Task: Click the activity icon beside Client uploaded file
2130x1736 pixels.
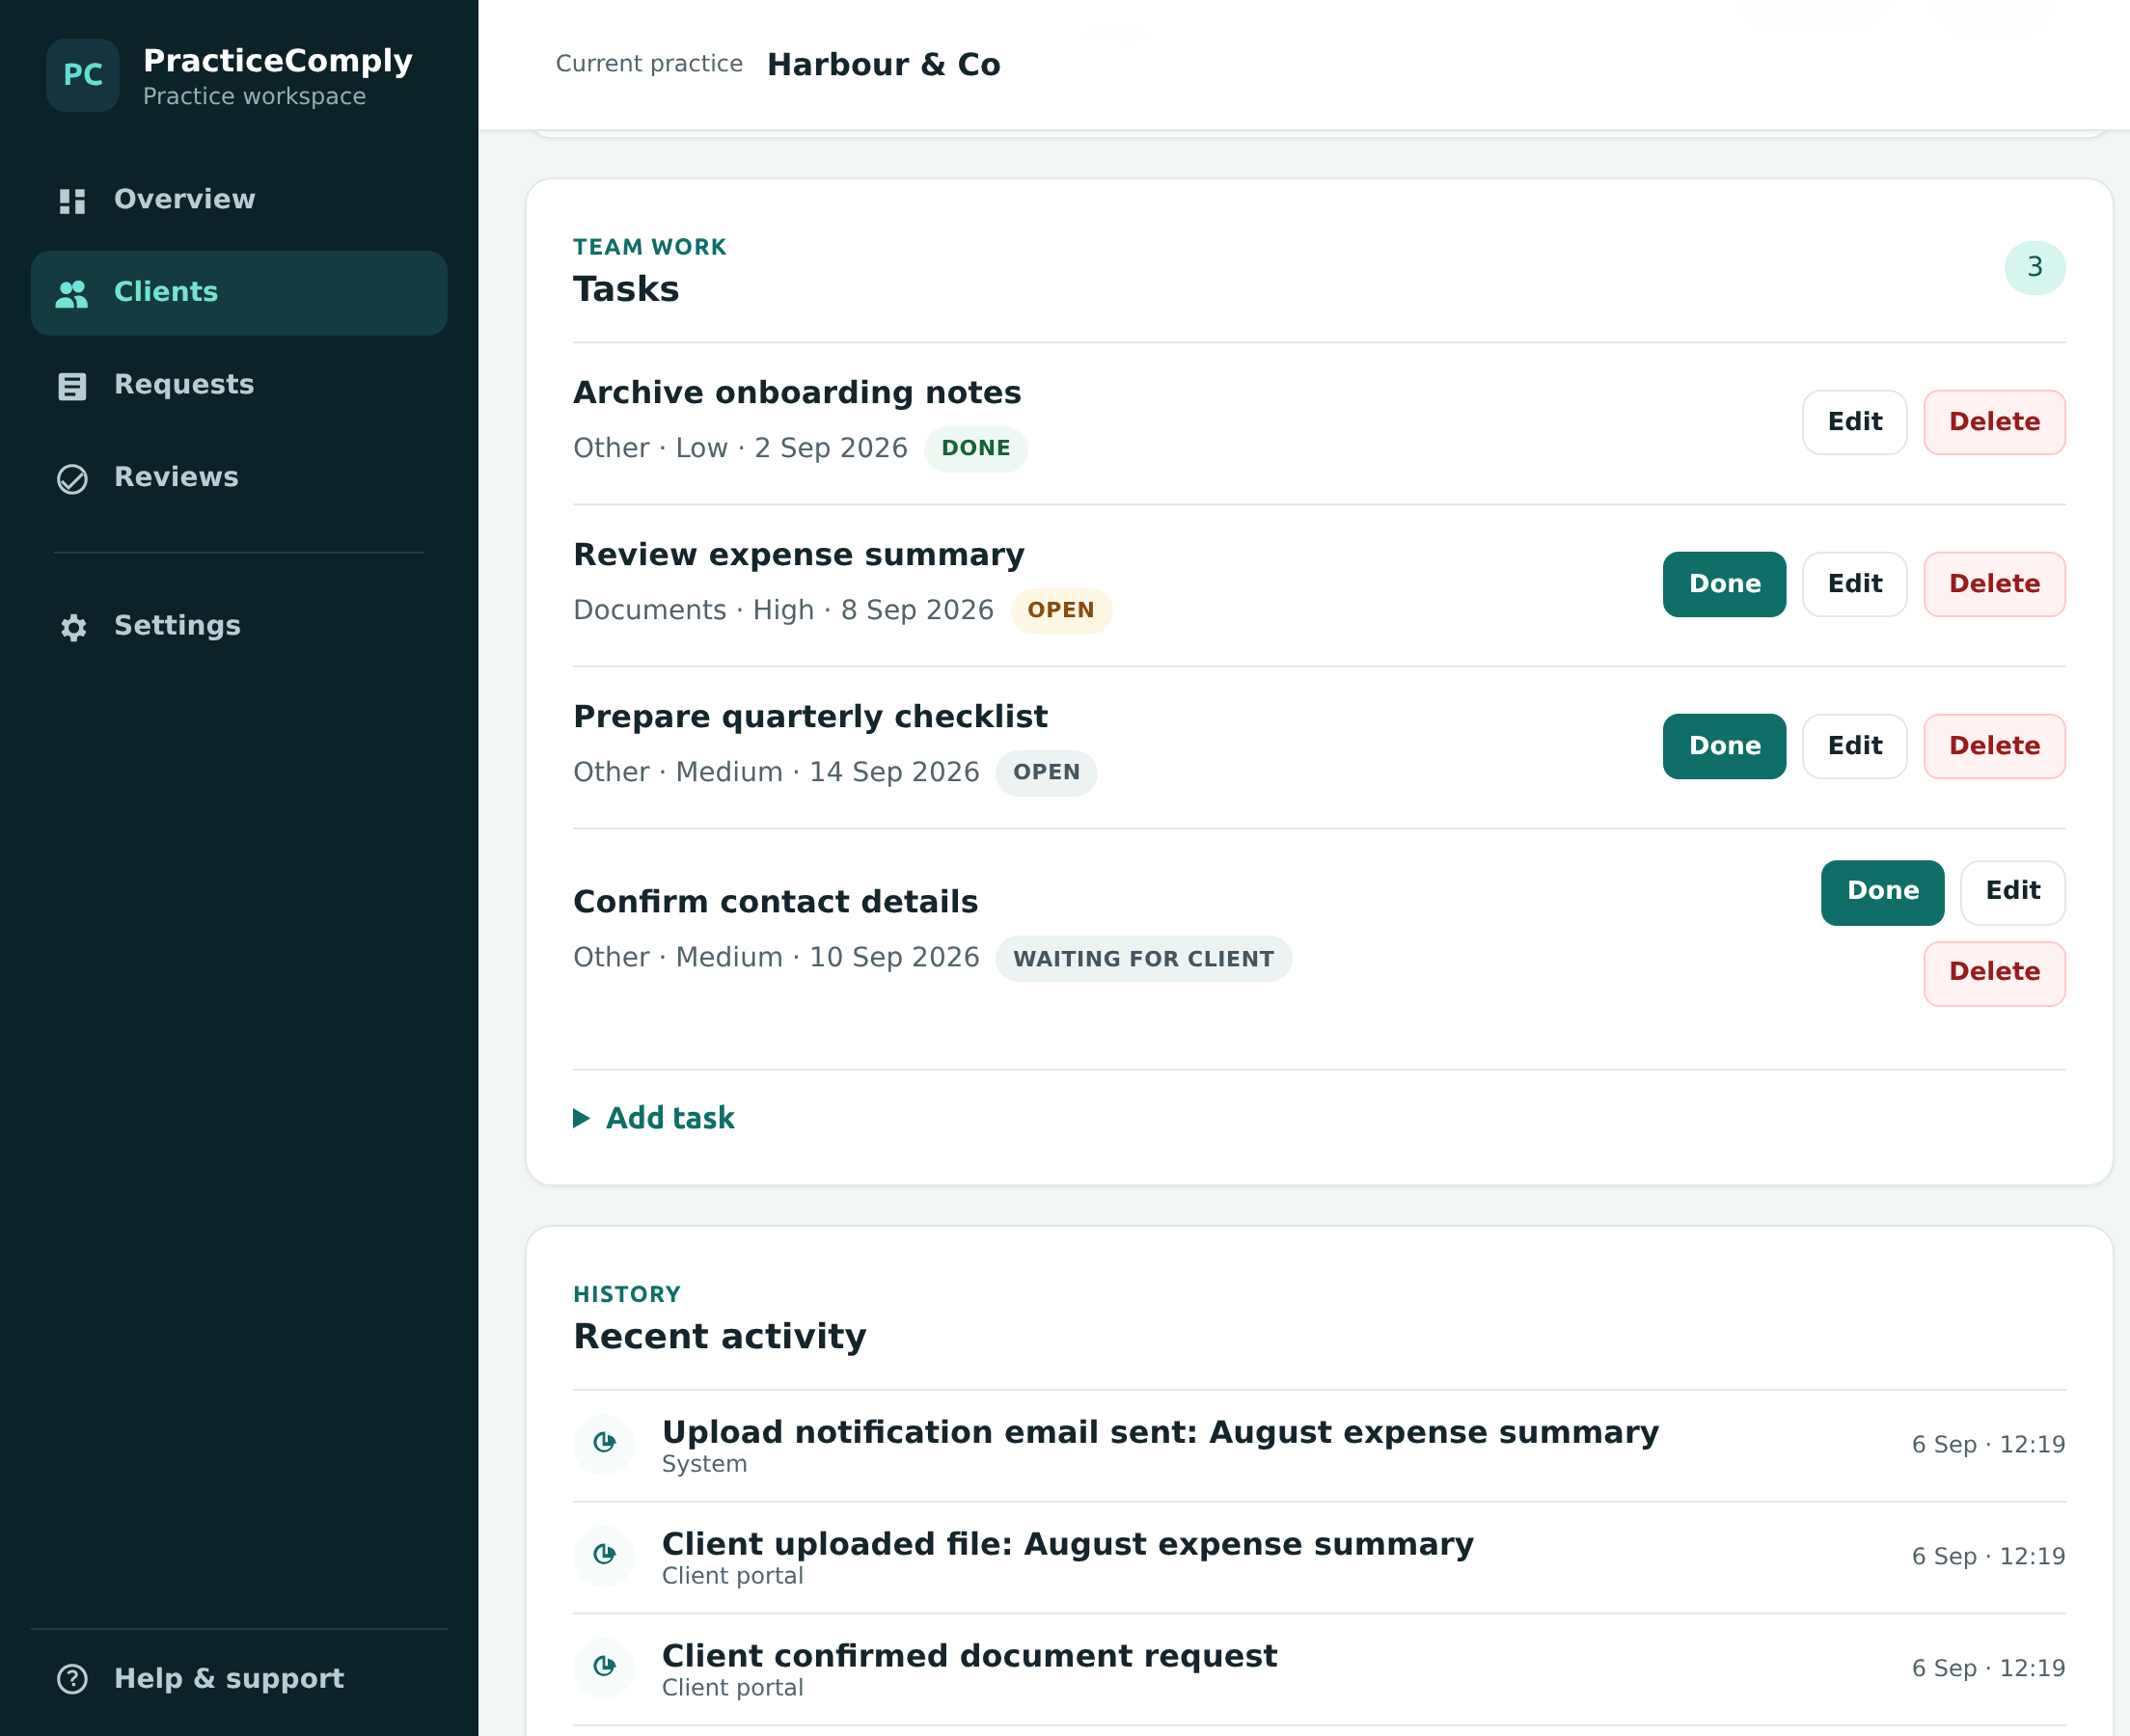Action: [x=604, y=1555]
